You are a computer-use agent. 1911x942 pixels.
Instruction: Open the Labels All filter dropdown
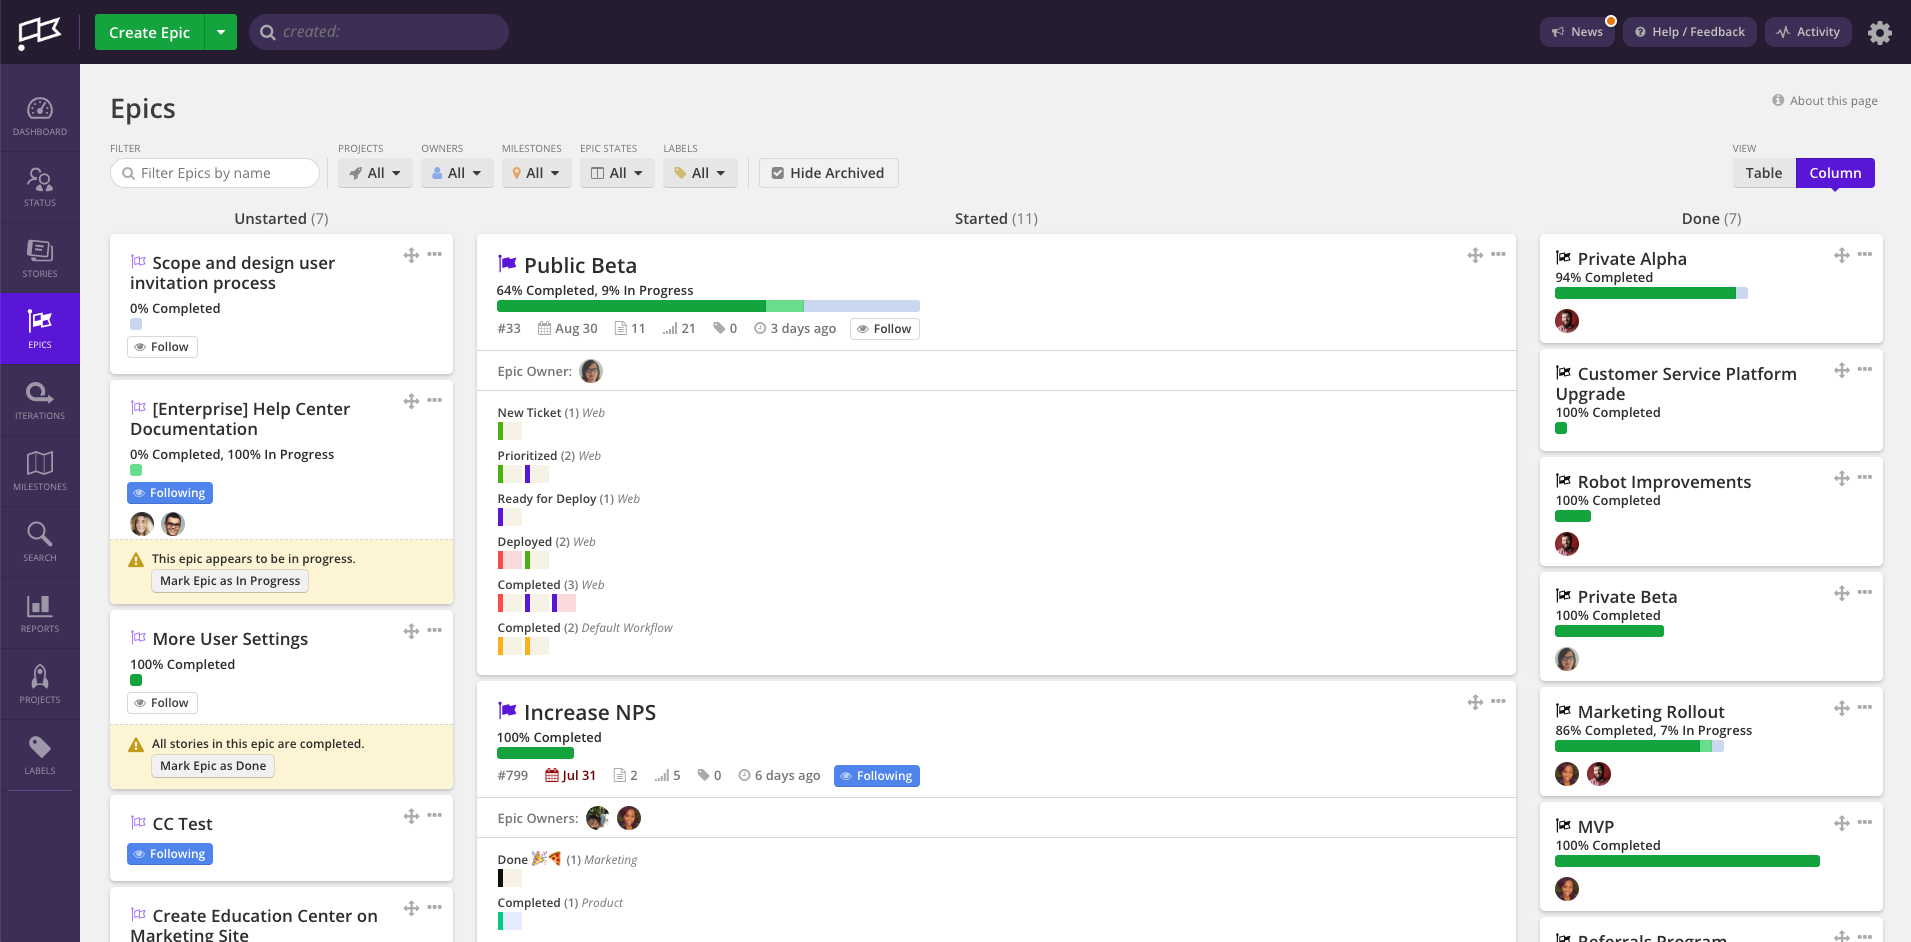(x=700, y=173)
